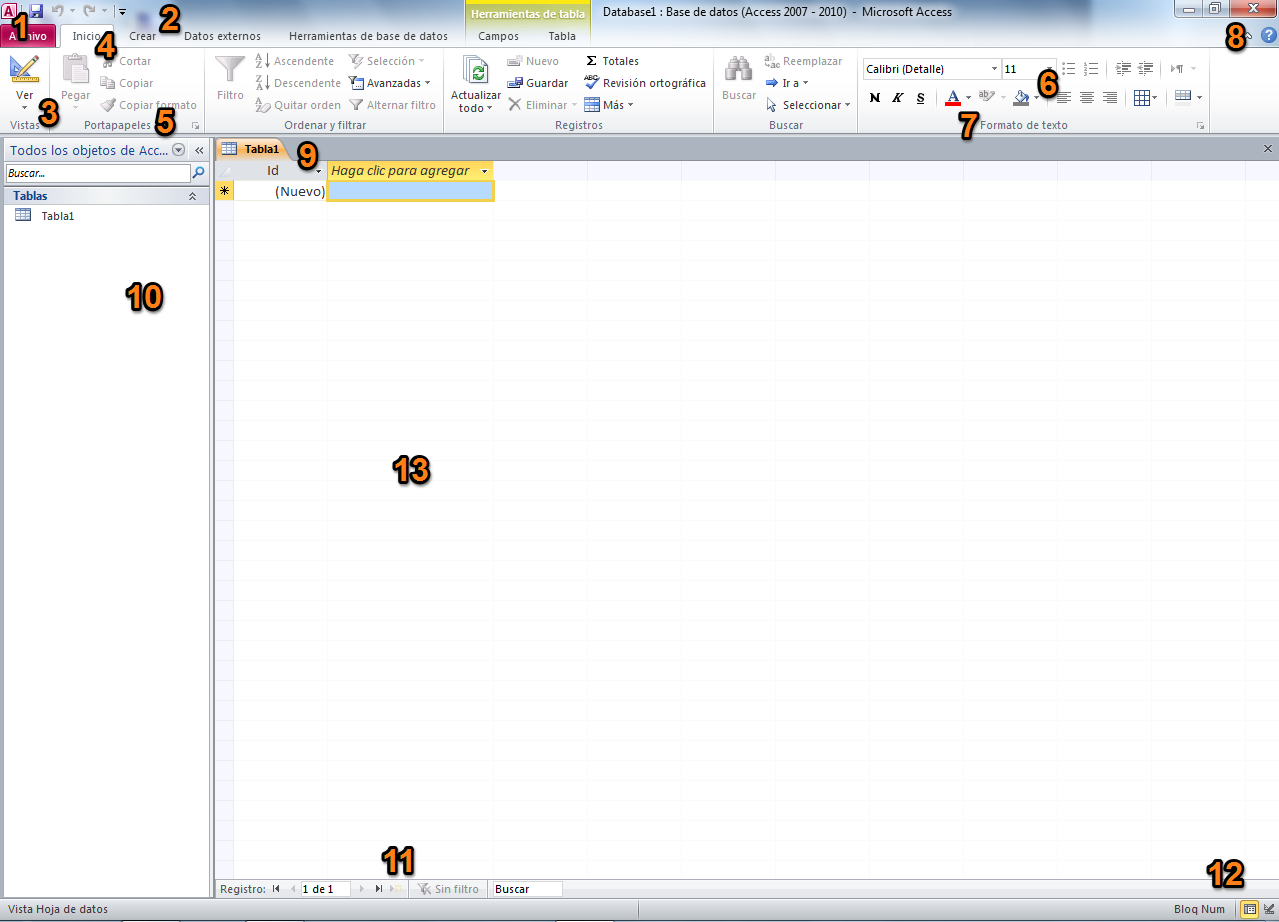
Task: Click the Actualizar todo refresh icon
Action: point(476,70)
